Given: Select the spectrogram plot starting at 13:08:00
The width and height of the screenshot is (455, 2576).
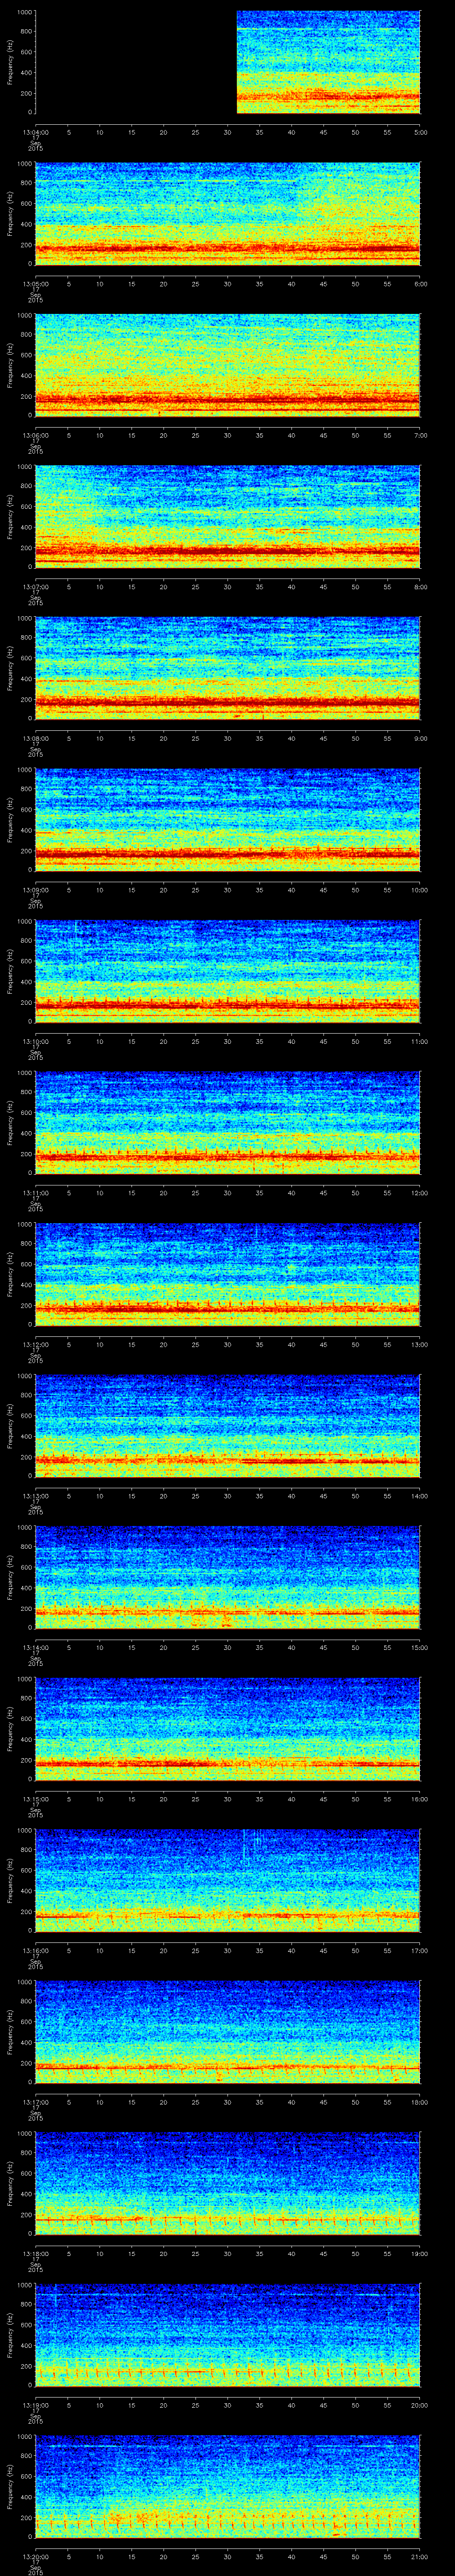Looking at the screenshot, I should (228, 668).
